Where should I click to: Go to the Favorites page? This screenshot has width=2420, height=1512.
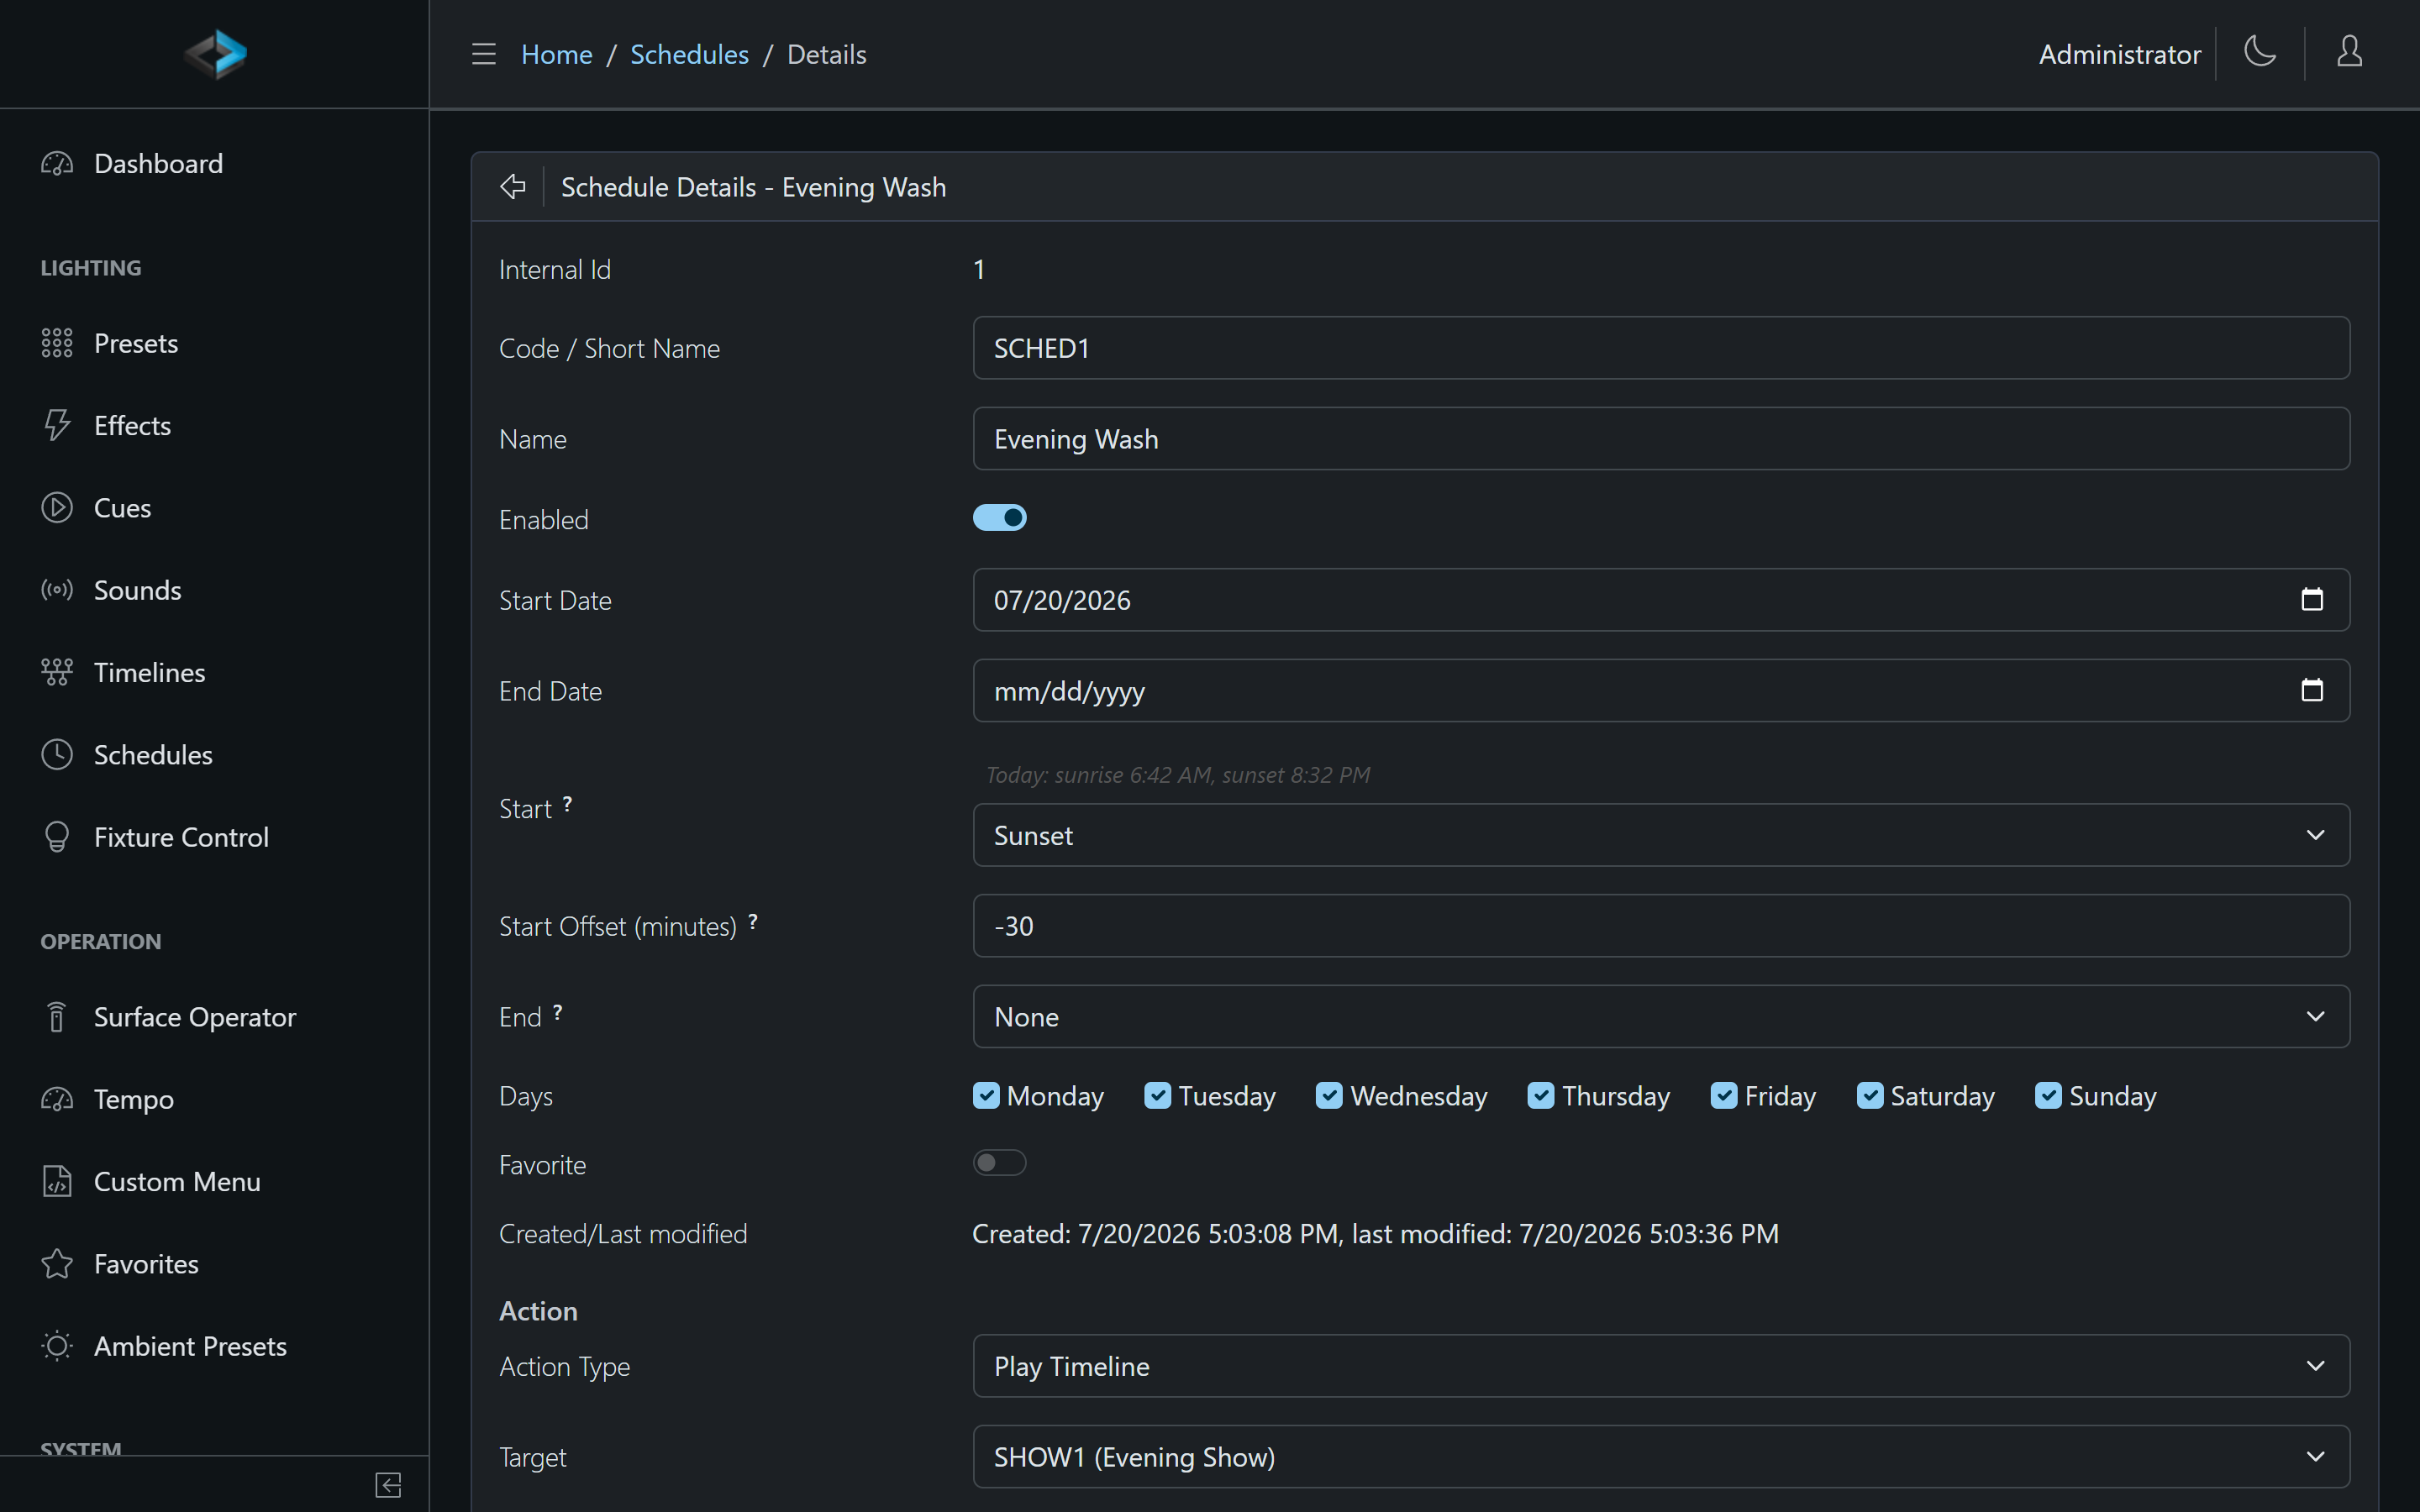click(214, 1264)
